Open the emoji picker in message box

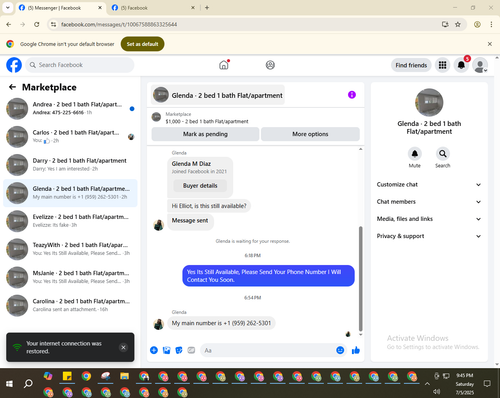(x=340, y=350)
